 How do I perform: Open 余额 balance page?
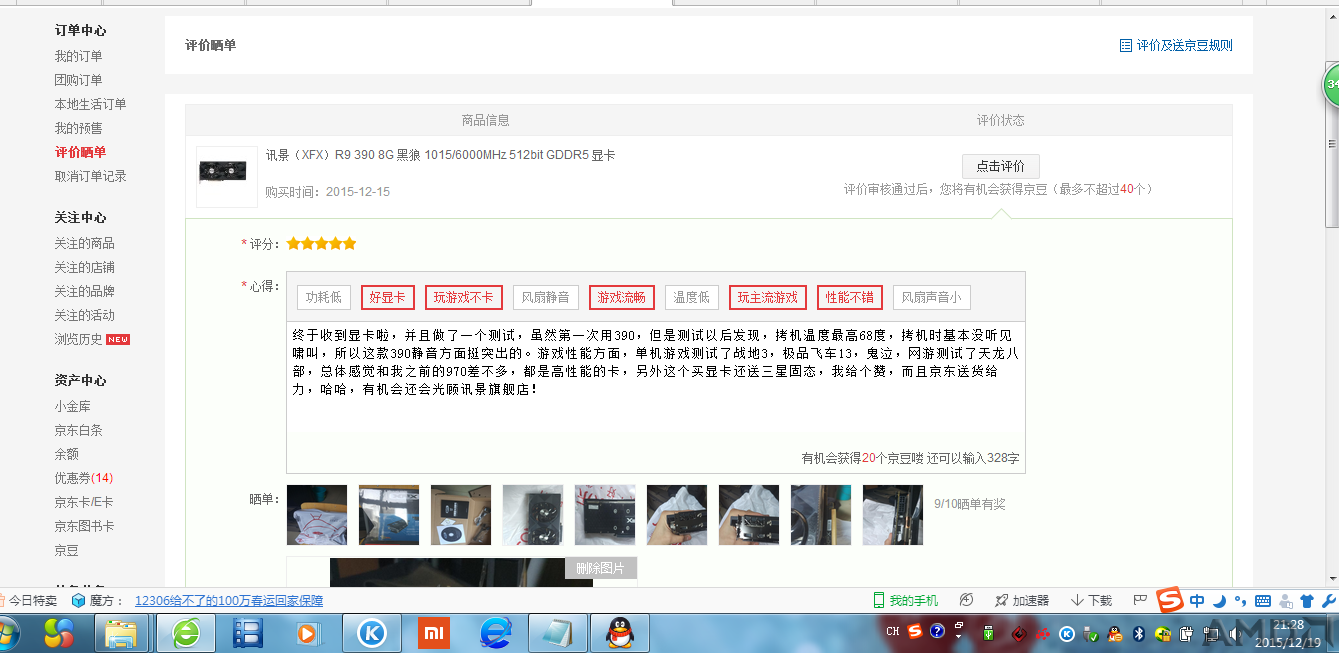(67, 454)
